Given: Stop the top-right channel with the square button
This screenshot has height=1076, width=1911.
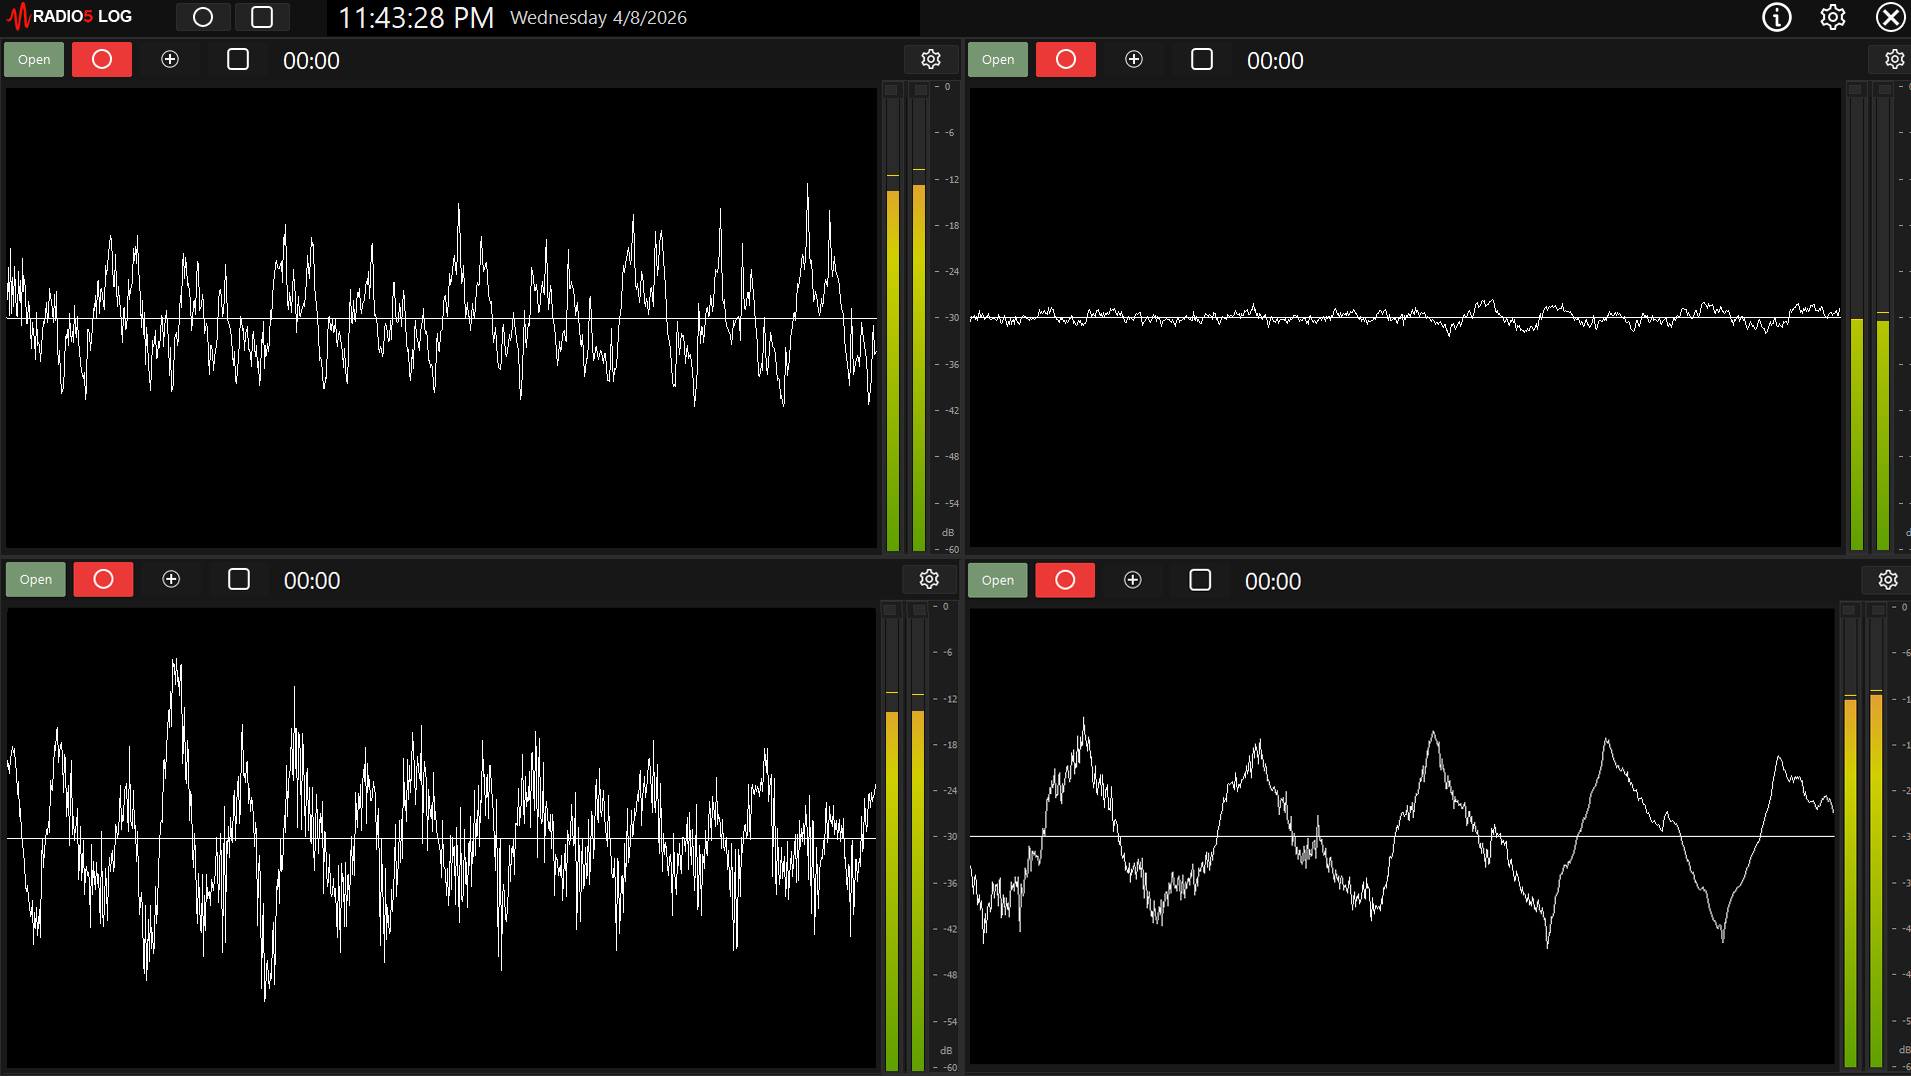Looking at the screenshot, I should pos(1201,60).
